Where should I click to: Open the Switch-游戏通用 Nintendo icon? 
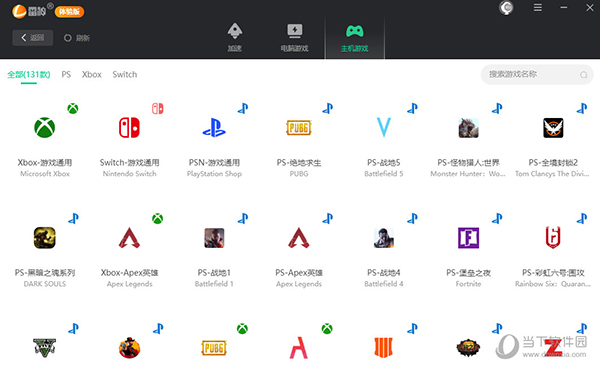pyautogui.click(x=129, y=127)
